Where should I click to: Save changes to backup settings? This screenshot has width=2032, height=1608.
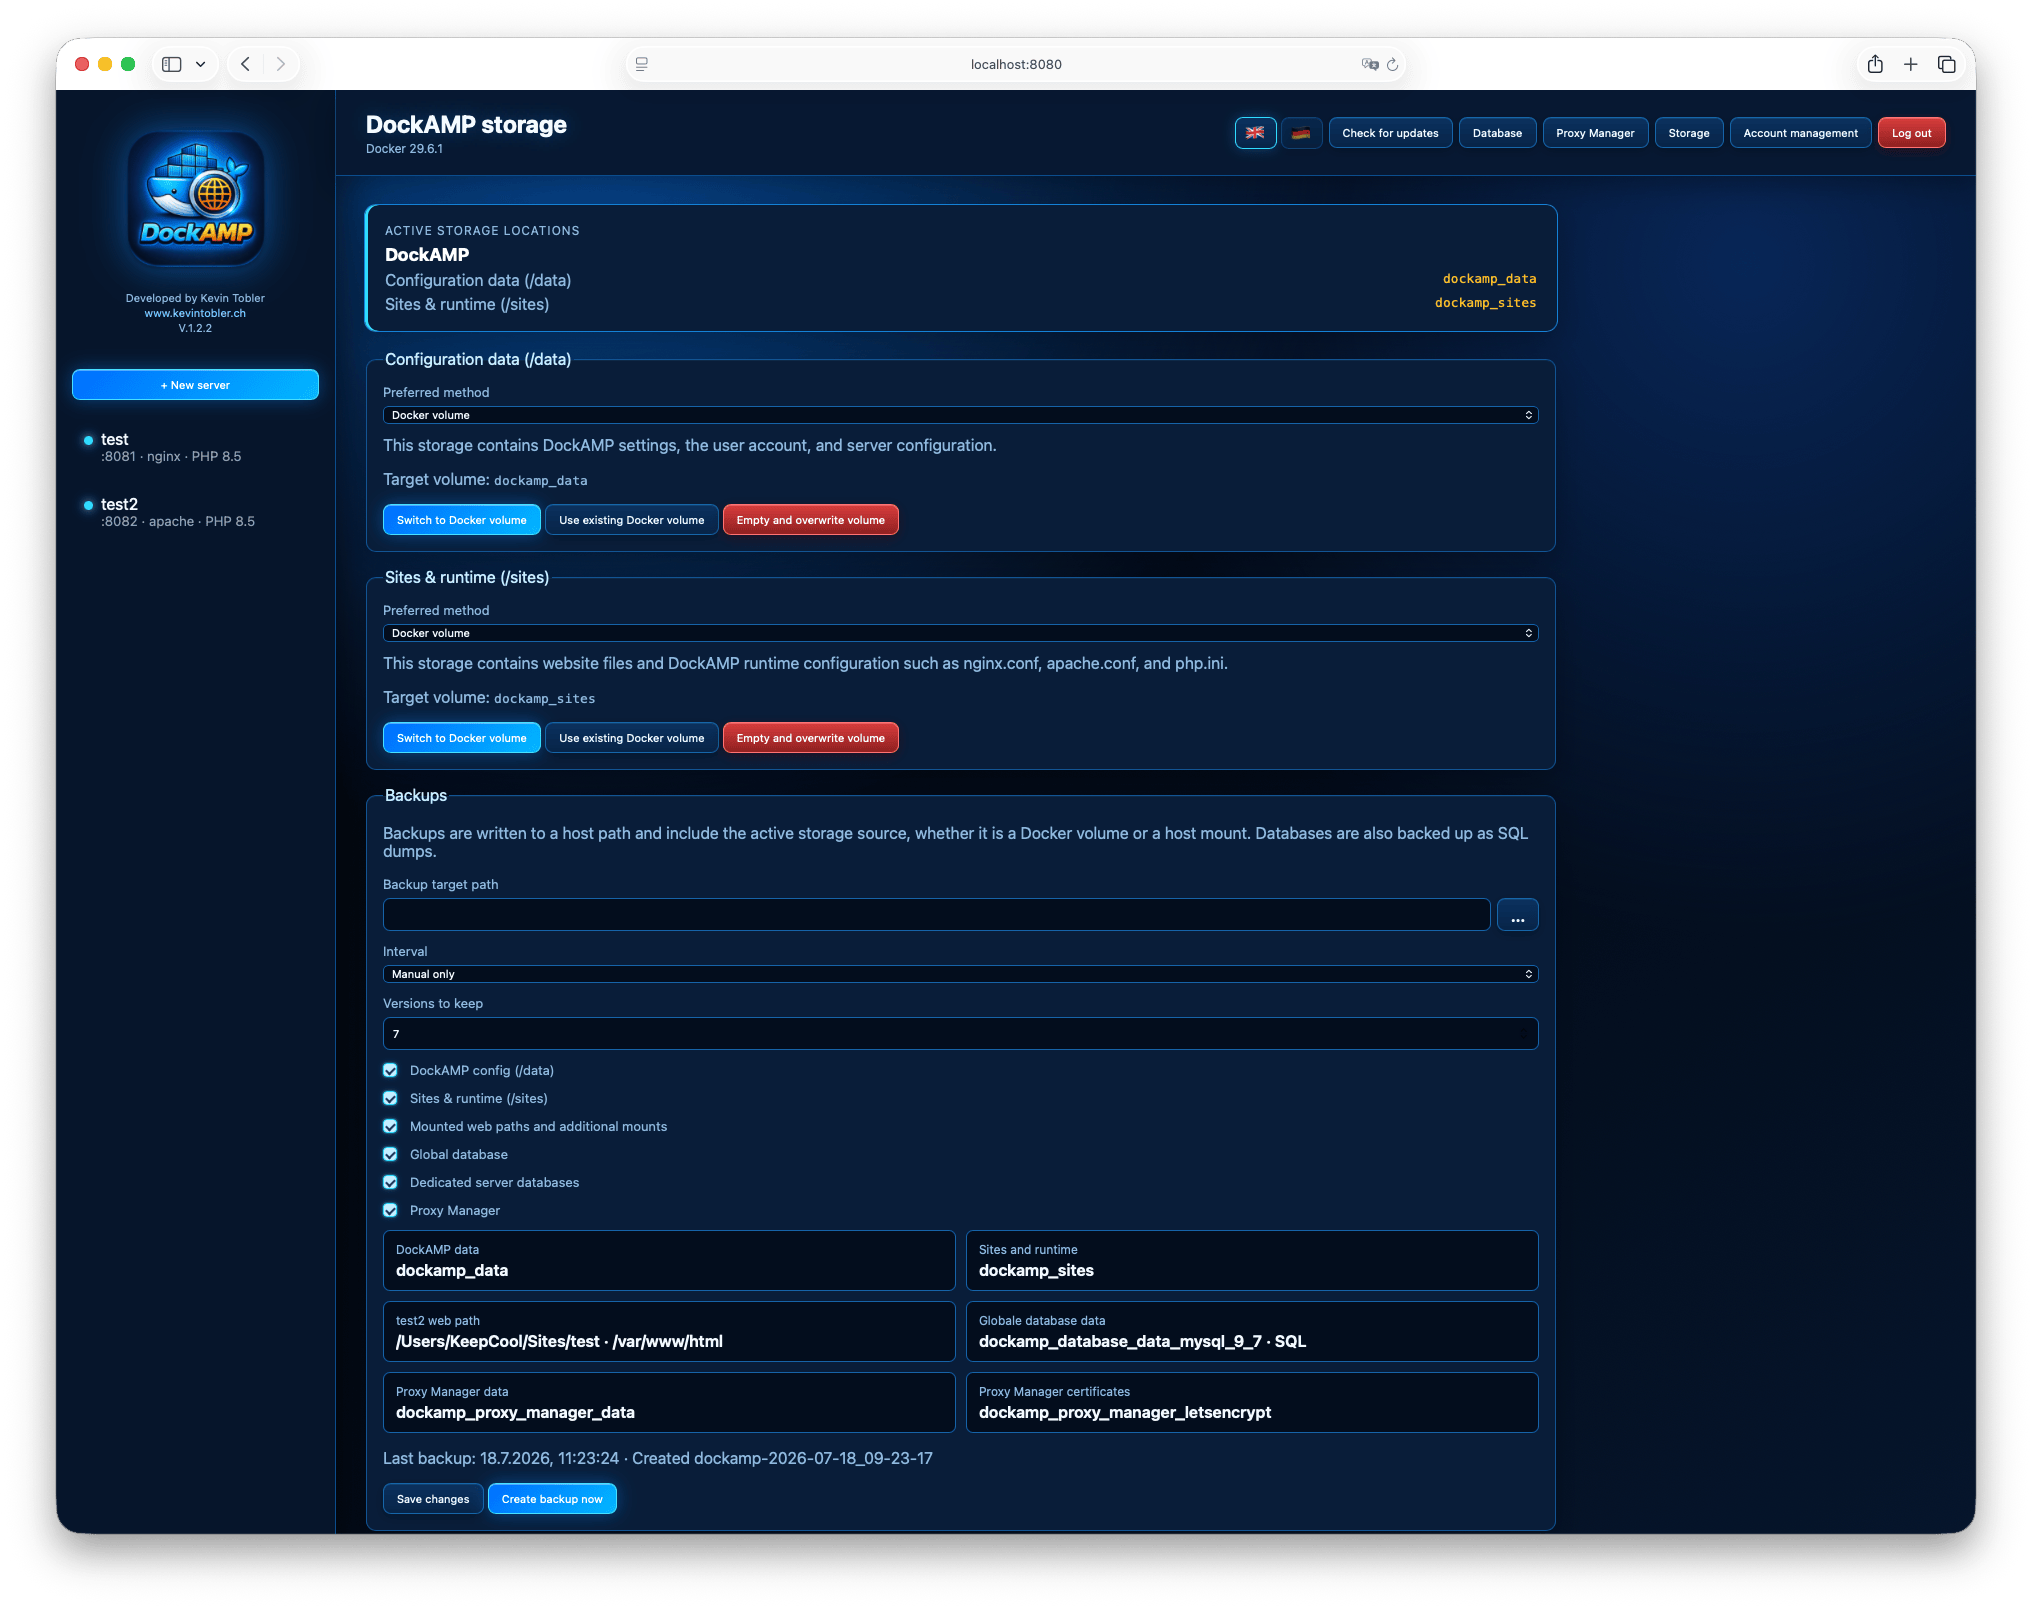click(433, 1499)
